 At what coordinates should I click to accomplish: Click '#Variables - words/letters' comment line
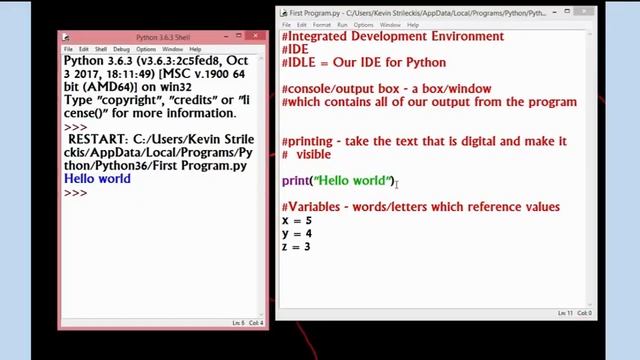tap(421, 207)
